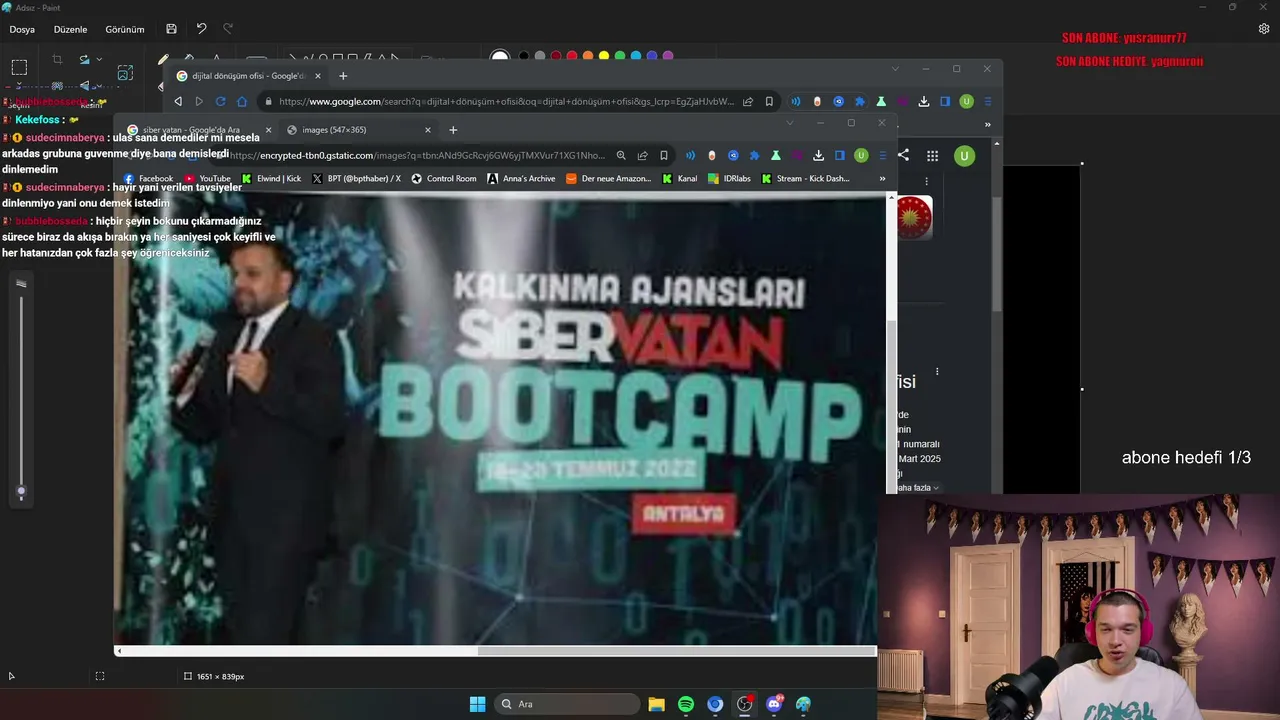Share the page from the front browser address bar
The image size is (1280, 720).
point(642,155)
